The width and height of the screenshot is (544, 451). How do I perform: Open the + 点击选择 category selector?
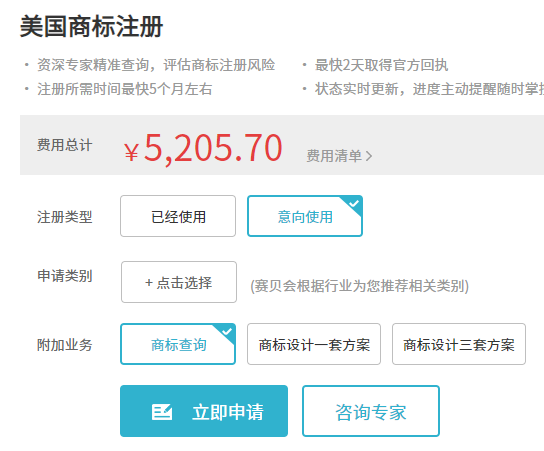179,282
